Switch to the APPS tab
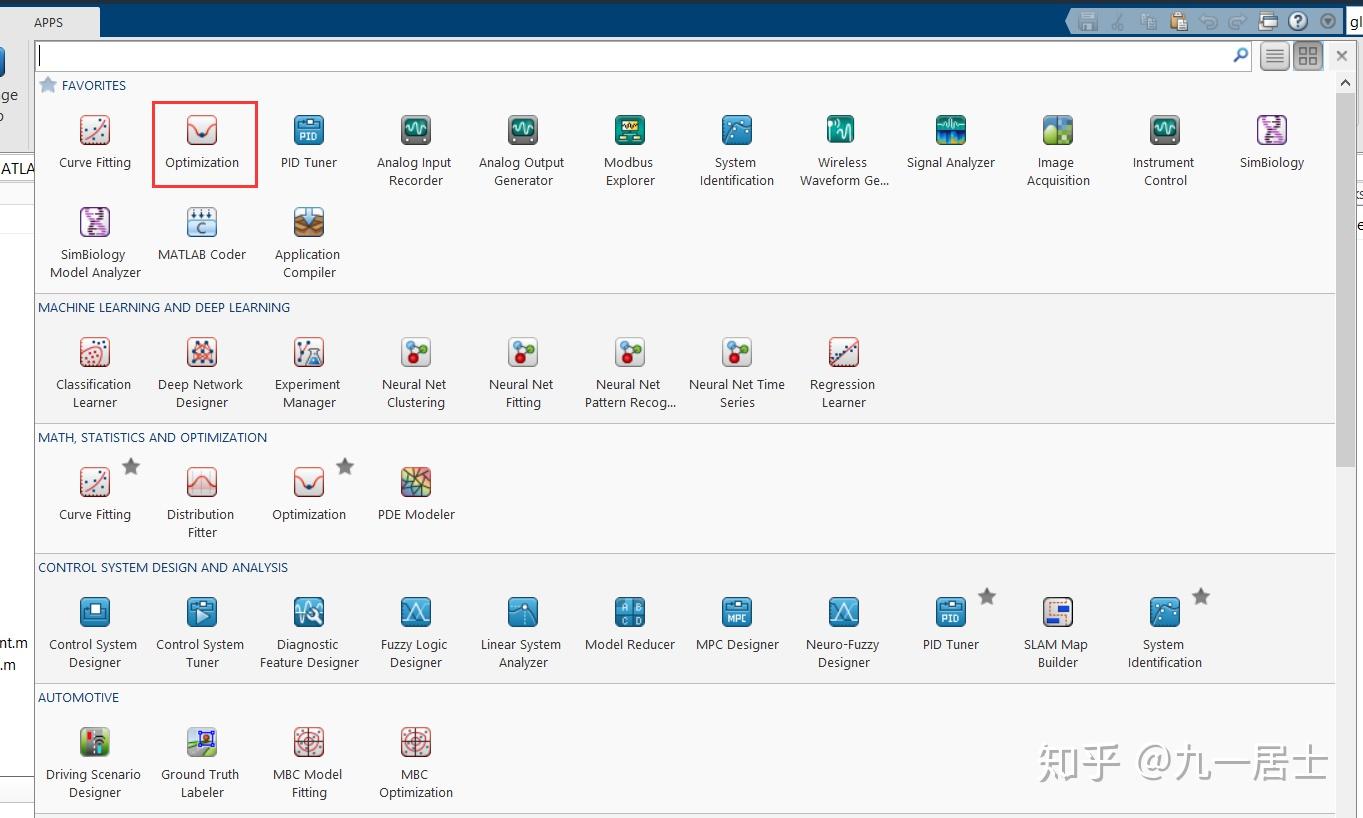This screenshot has height=818, width=1363. pyautogui.click(x=49, y=20)
